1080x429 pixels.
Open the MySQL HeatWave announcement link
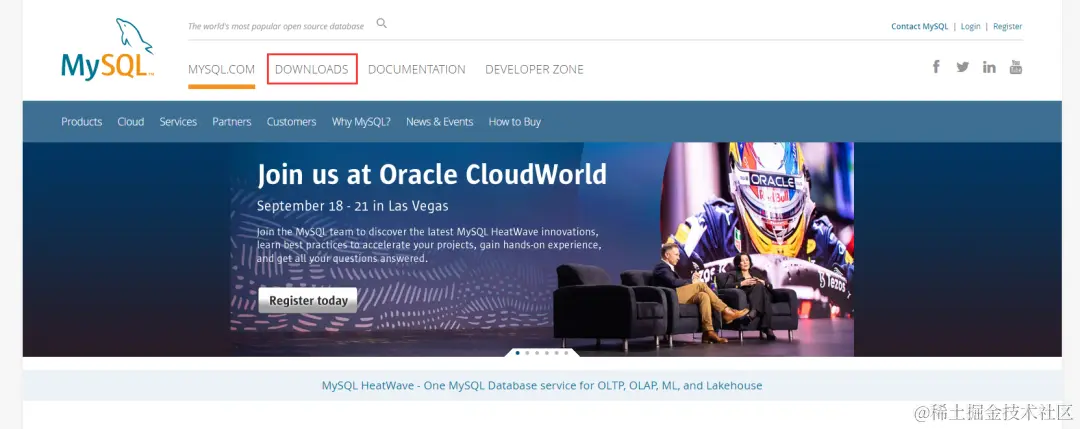pyautogui.click(x=542, y=386)
